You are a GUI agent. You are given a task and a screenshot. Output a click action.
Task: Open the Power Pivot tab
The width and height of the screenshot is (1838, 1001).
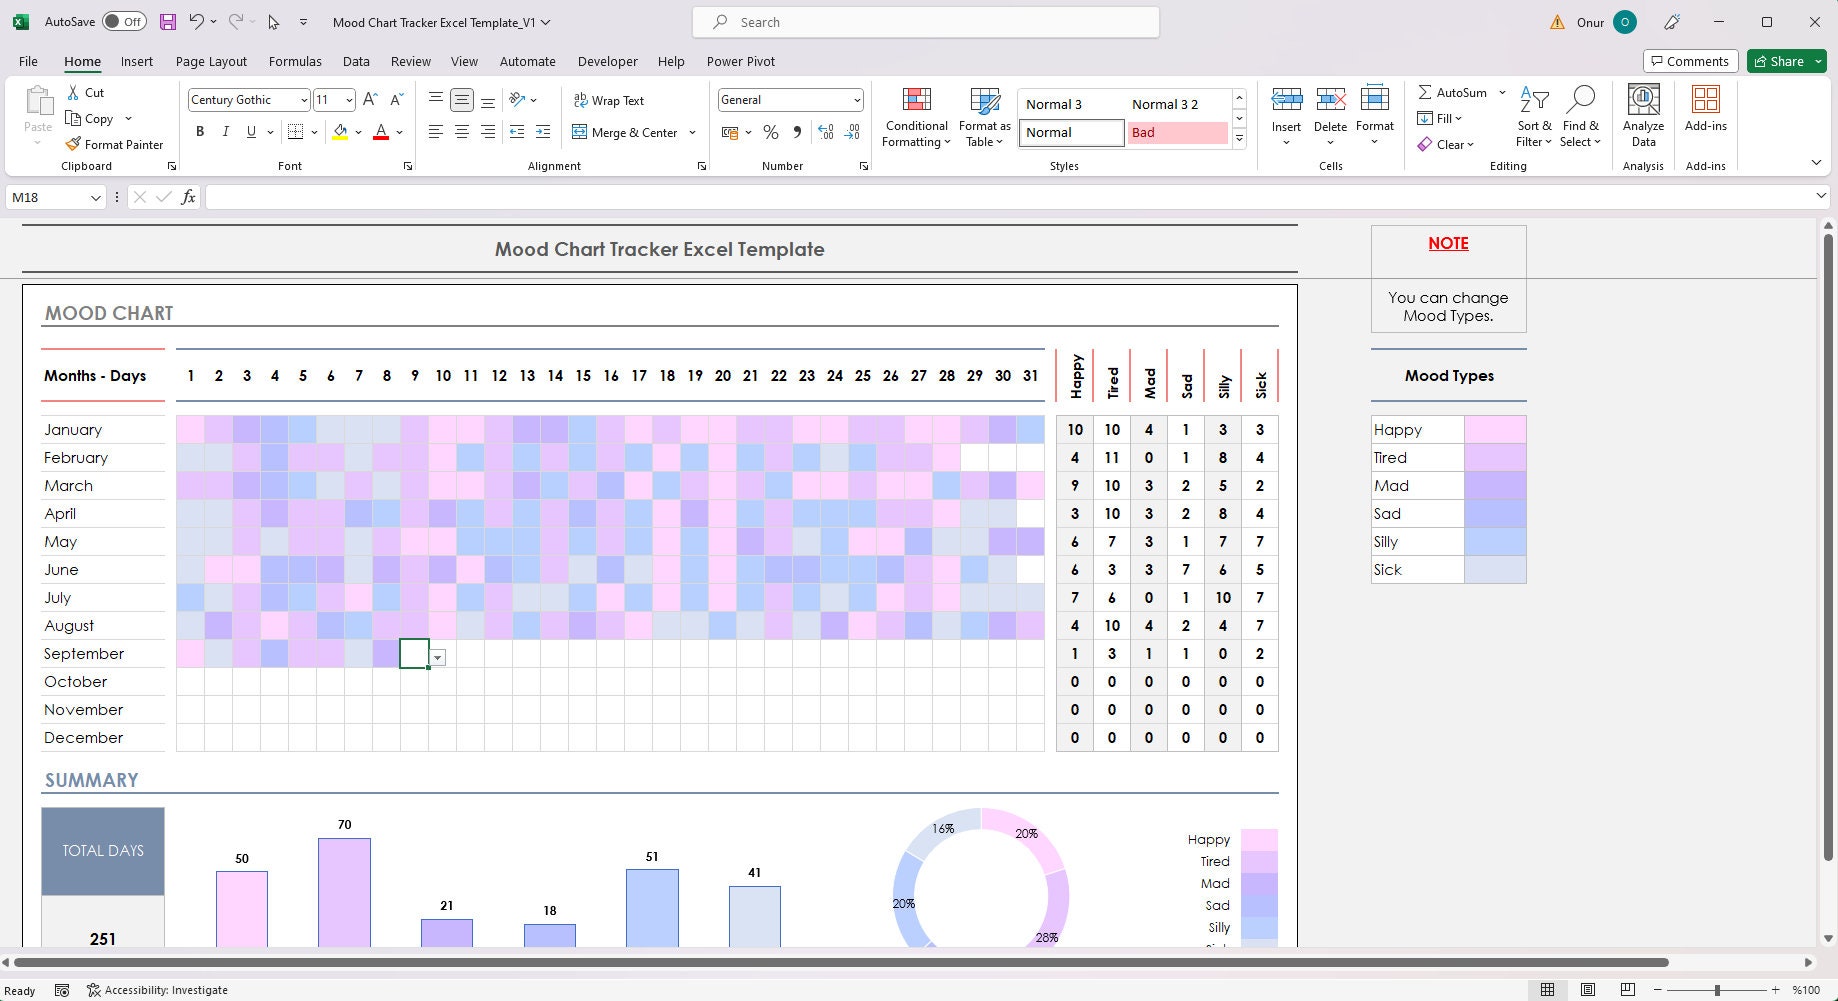pyautogui.click(x=740, y=61)
